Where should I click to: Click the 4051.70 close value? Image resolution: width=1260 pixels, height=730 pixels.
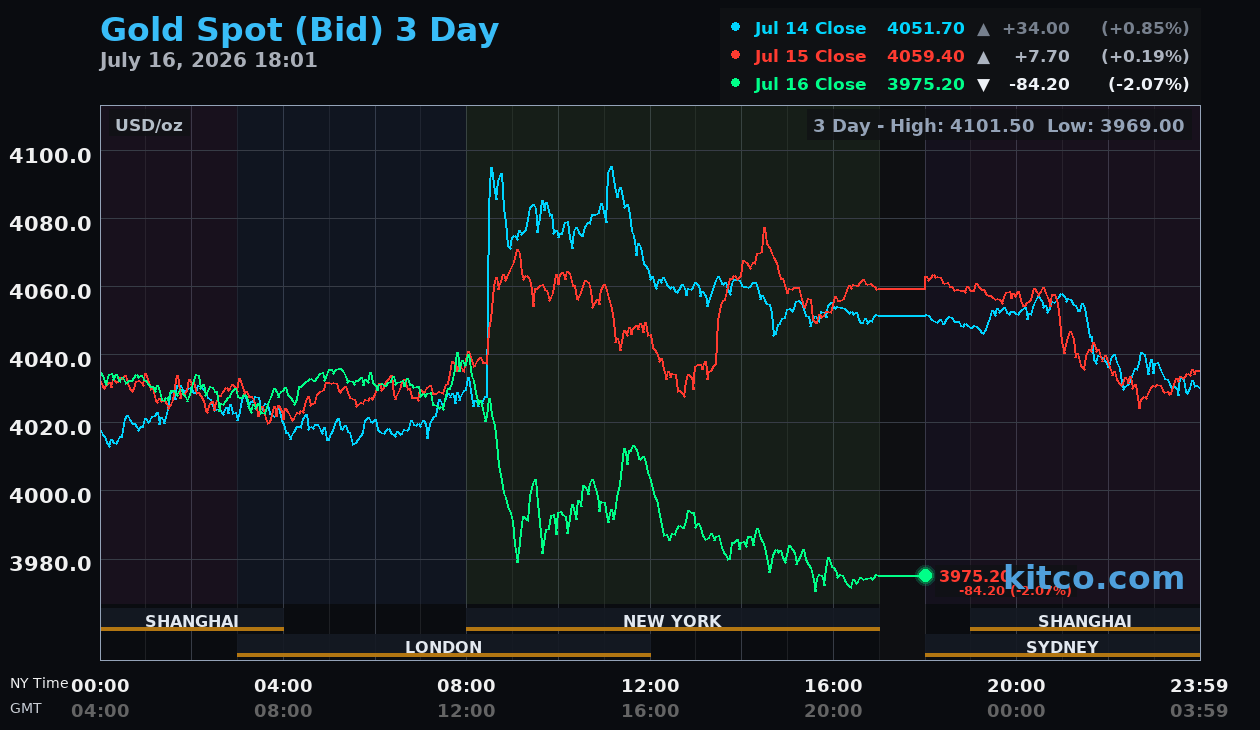pos(926,28)
